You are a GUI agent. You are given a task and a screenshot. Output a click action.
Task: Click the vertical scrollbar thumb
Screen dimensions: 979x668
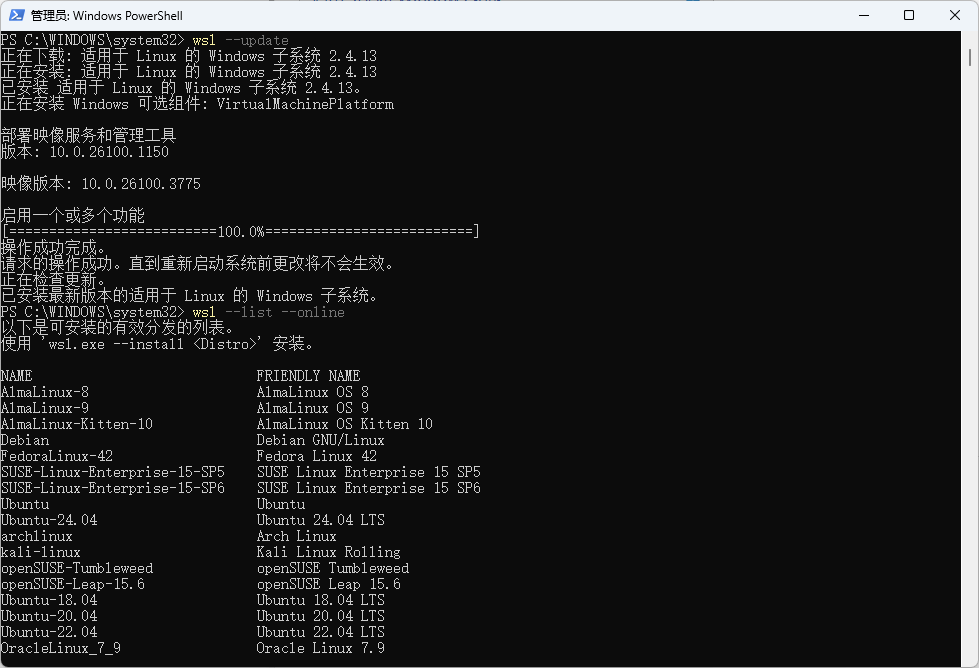click(969, 57)
